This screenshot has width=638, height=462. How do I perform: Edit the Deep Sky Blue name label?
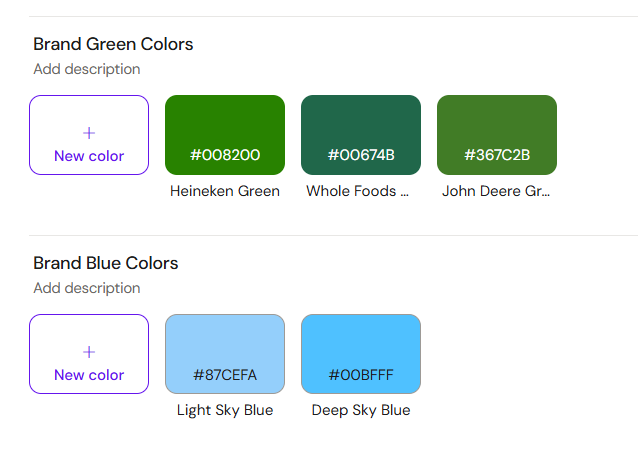pyautogui.click(x=361, y=410)
